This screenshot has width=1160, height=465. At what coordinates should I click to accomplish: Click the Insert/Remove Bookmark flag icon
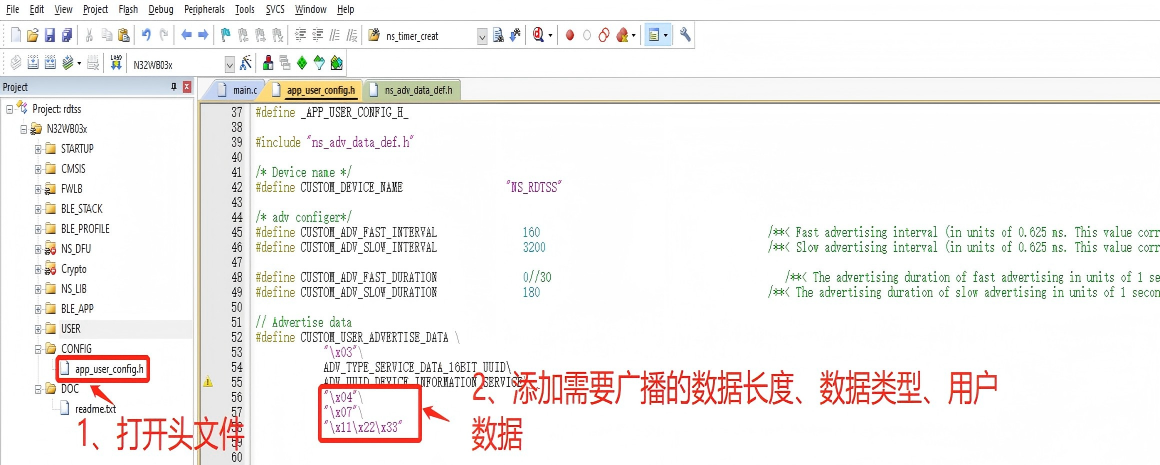(x=226, y=35)
